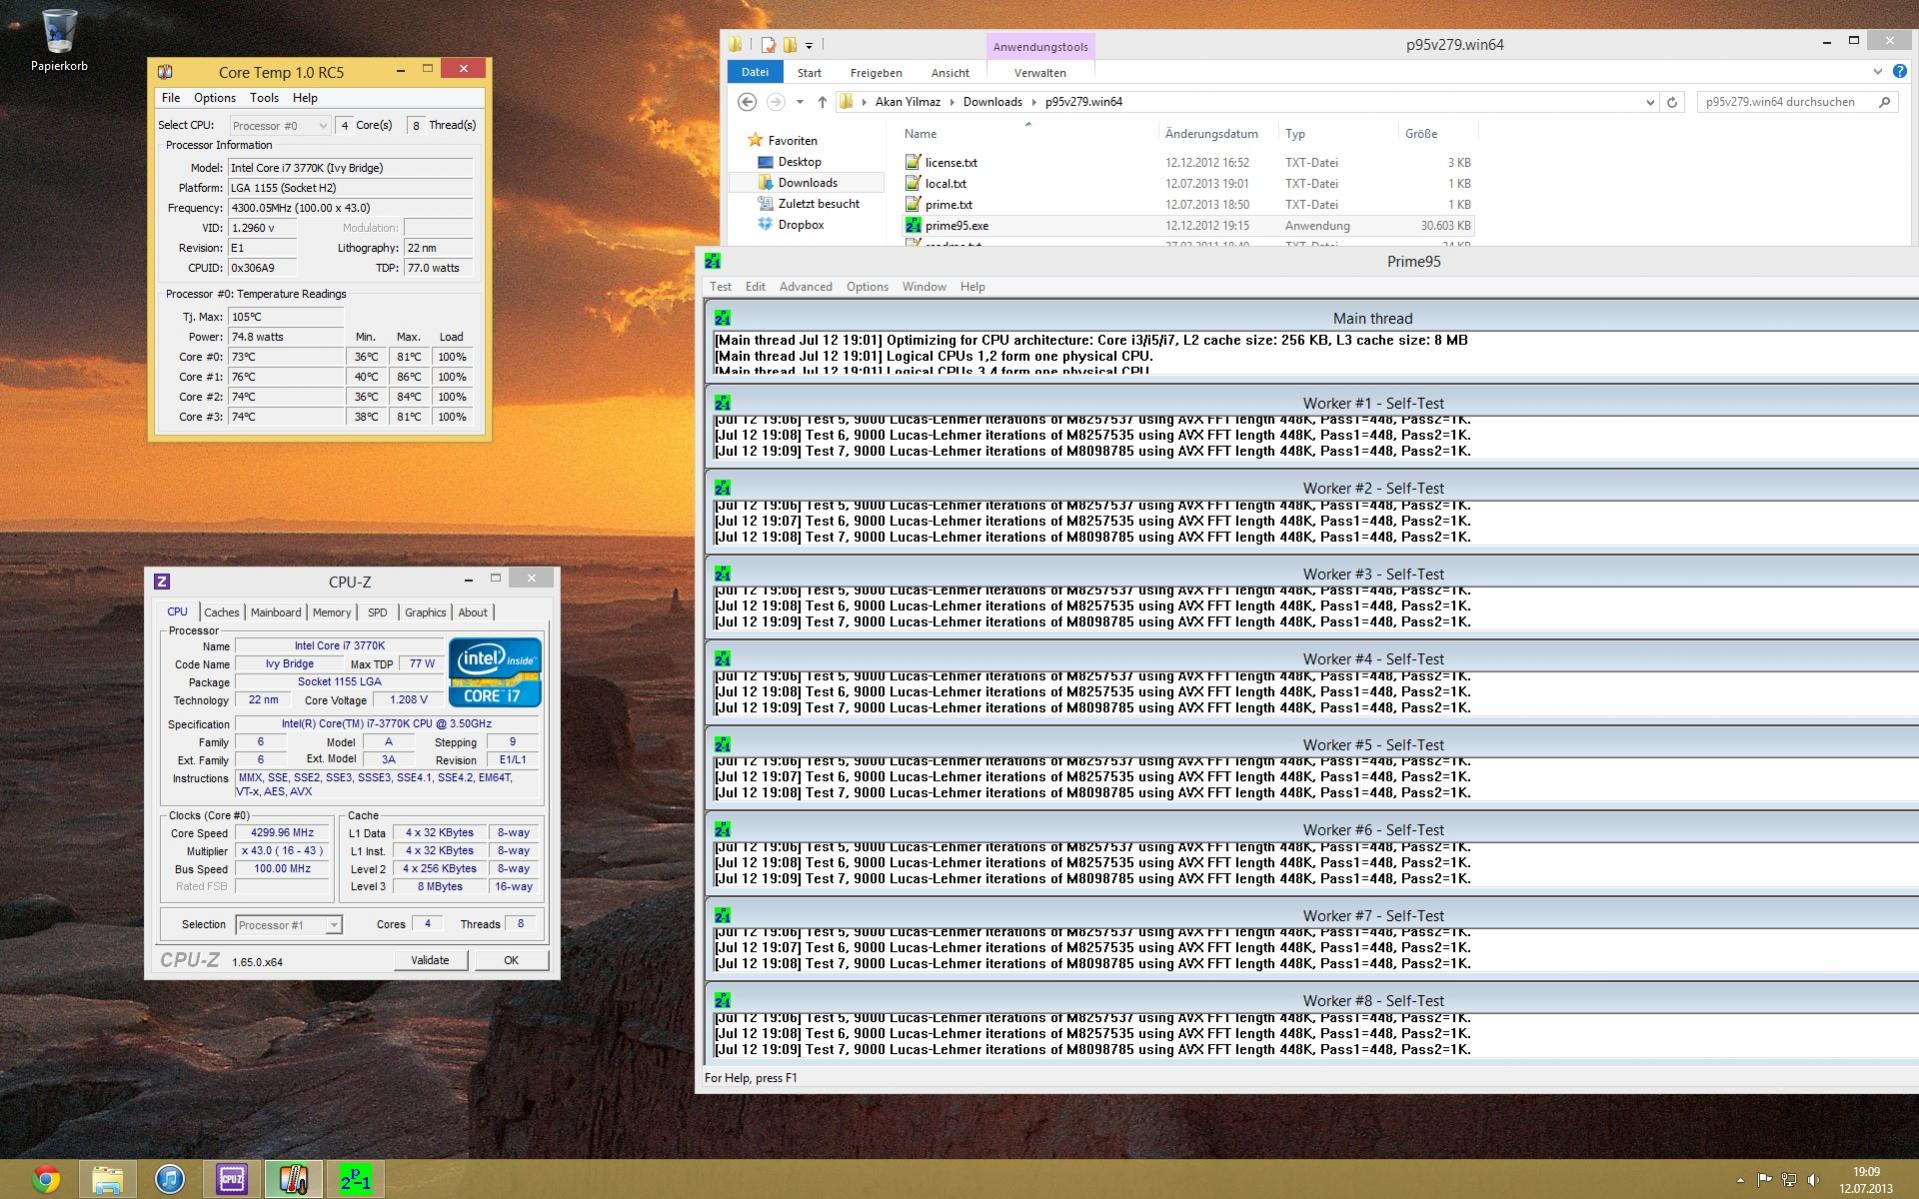Click the prime95.exe file icon
The image size is (1919, 1199).
pos(913,225)
